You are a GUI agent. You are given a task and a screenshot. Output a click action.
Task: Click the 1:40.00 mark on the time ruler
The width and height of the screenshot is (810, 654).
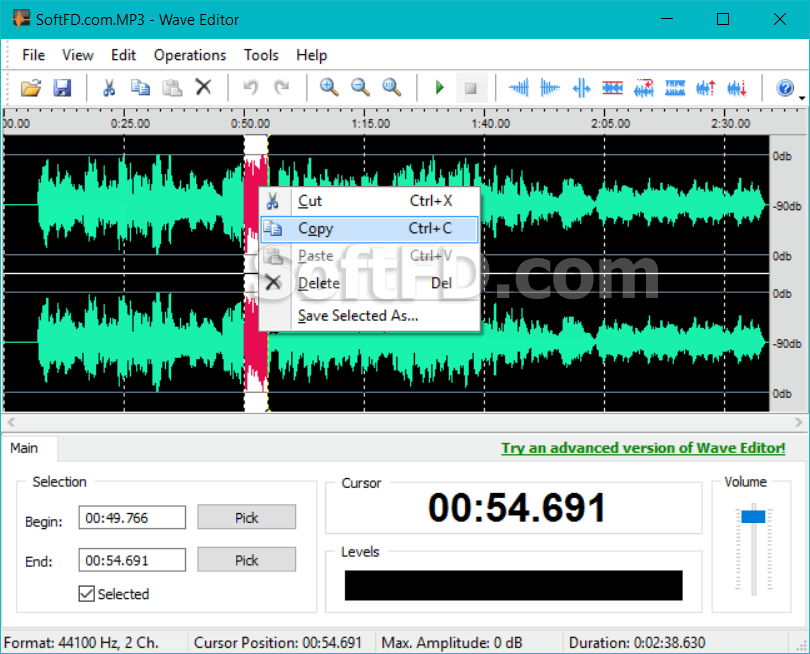(490, 123)
